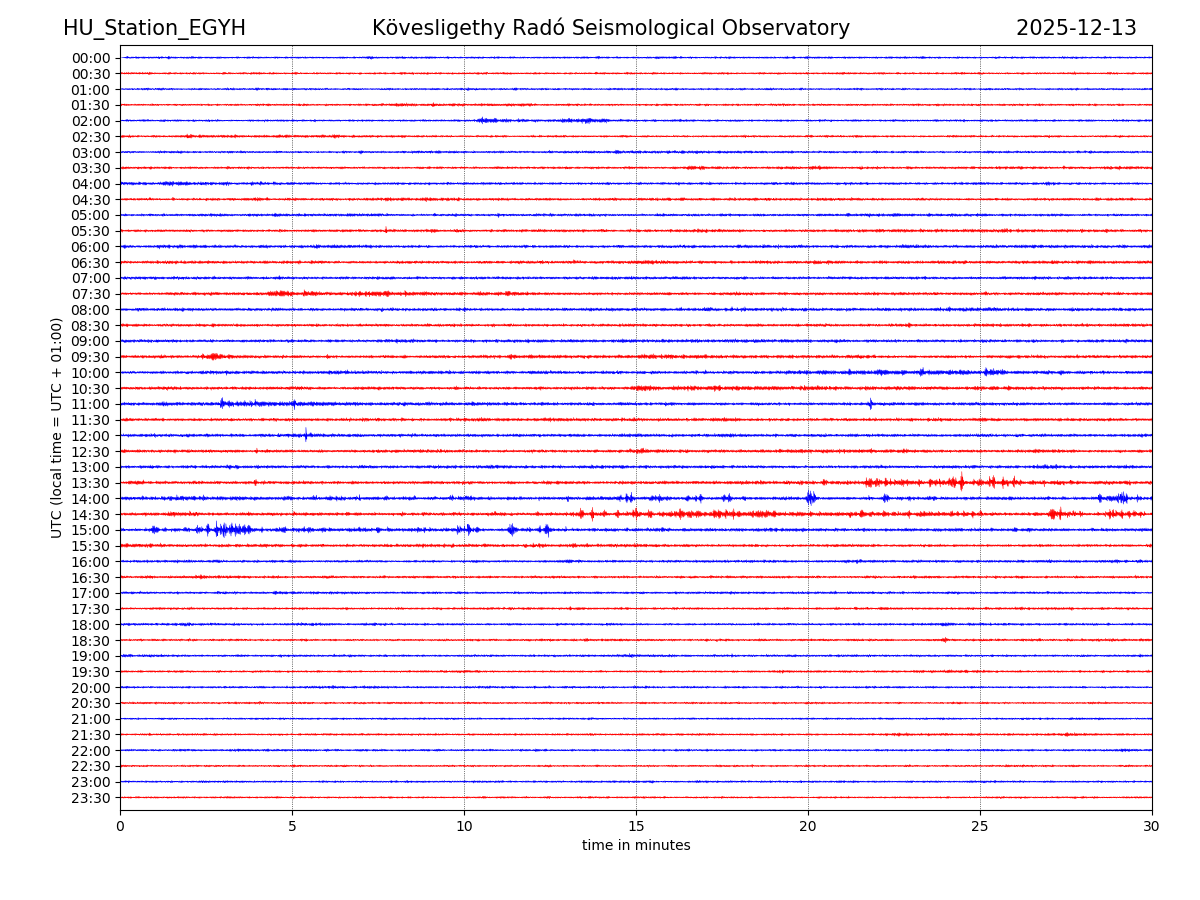Viewport: 1200px width, 900px height.
Task: Click the HU_Station_EGYH station label
Action: pyautogui.click(x=154, y=28)
